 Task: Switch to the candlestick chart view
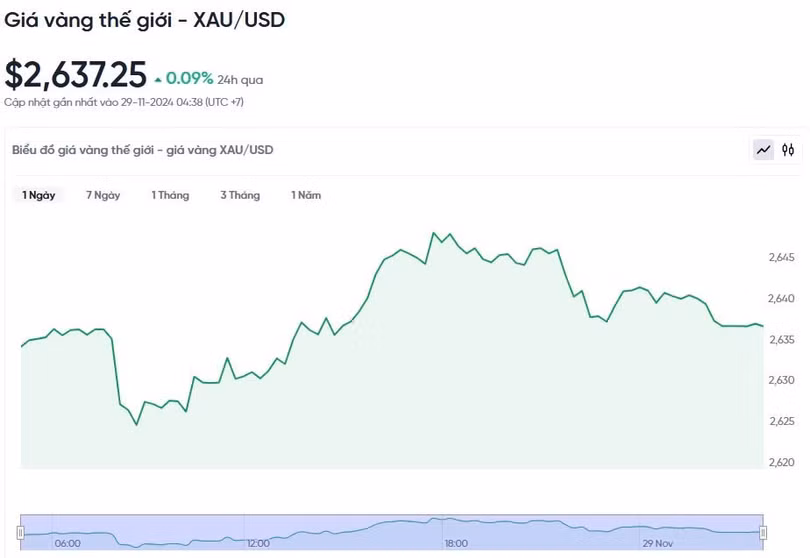click(788, 150)
